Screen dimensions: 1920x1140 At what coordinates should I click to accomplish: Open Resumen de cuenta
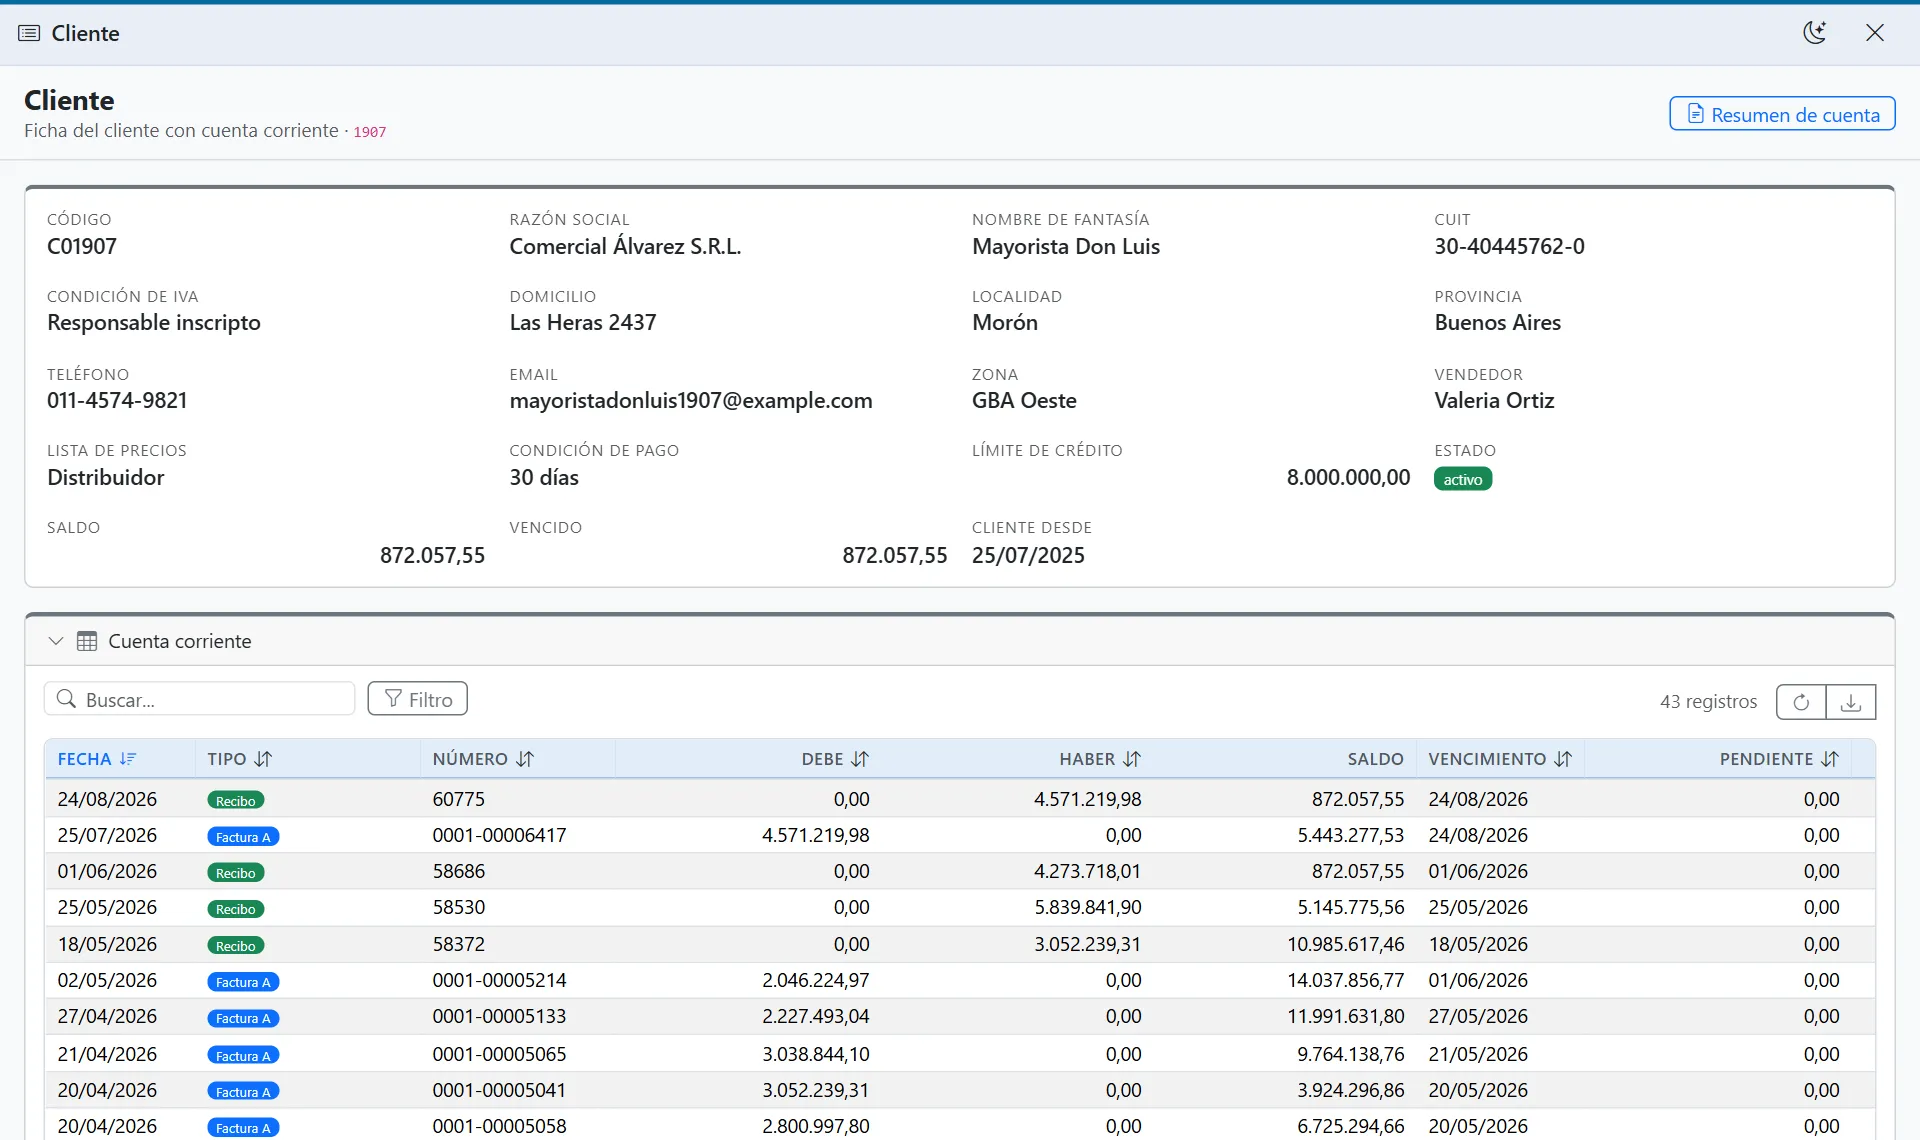(x=1782, y=114)
